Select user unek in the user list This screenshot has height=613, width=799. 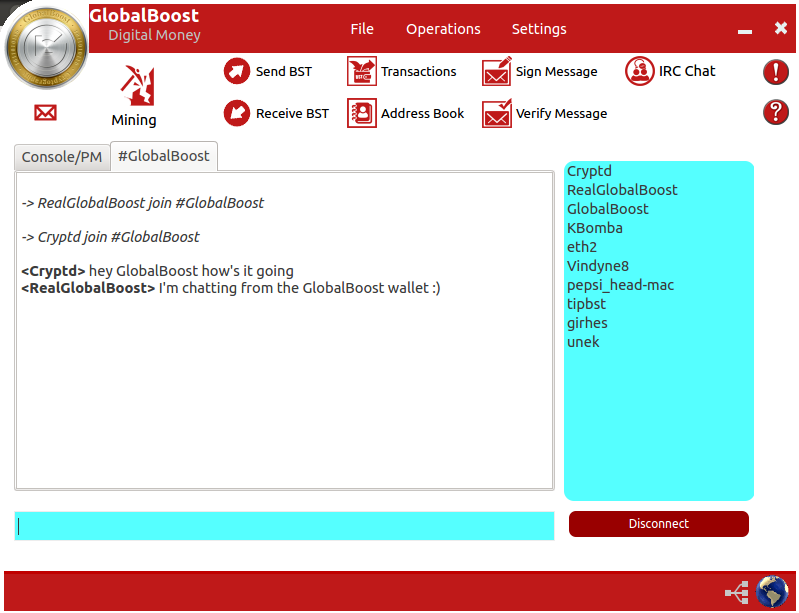(583, 342)
